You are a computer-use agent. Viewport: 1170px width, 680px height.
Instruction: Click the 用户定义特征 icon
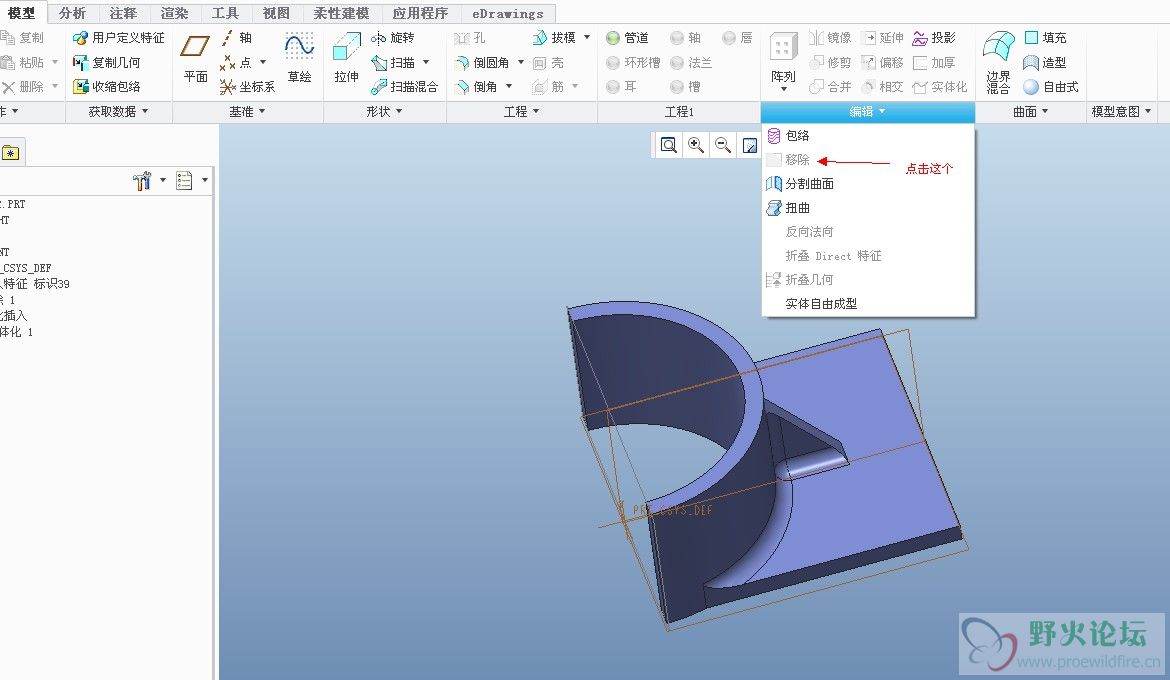(80, 37)
